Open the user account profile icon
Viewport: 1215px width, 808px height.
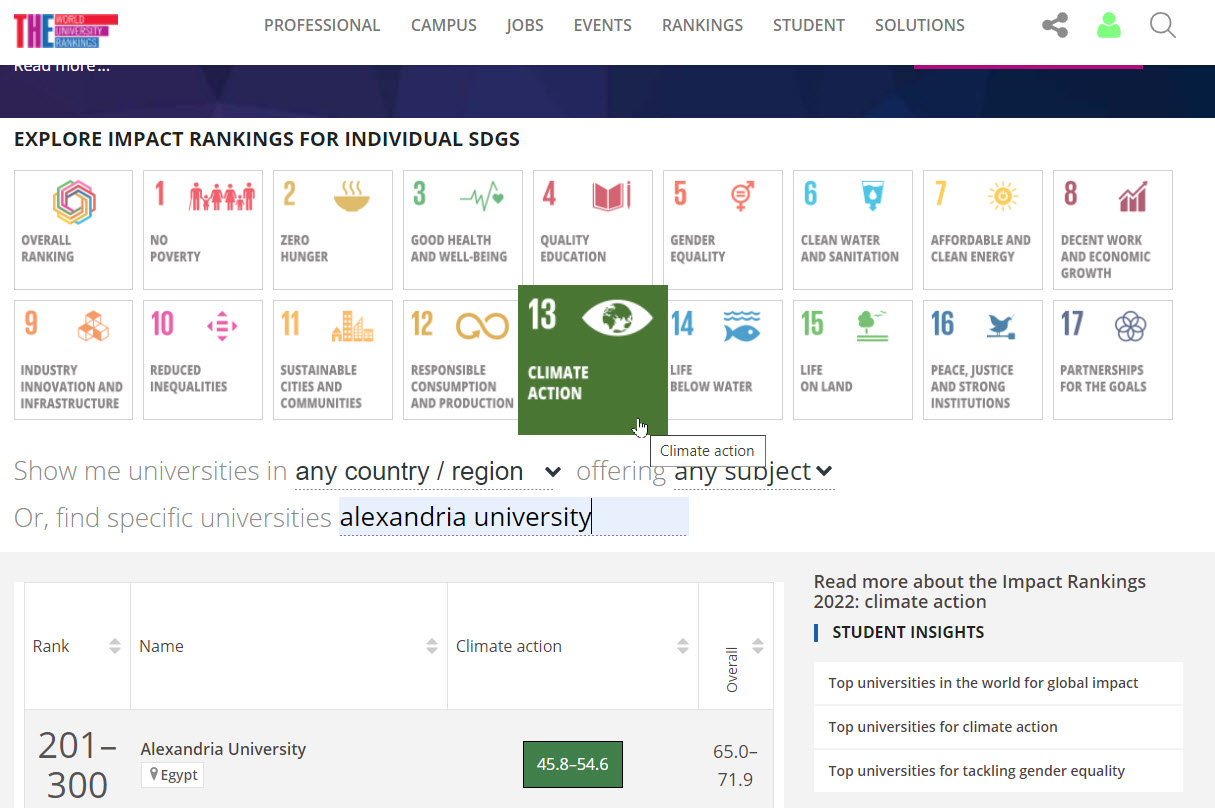[x=1108, y=25]
